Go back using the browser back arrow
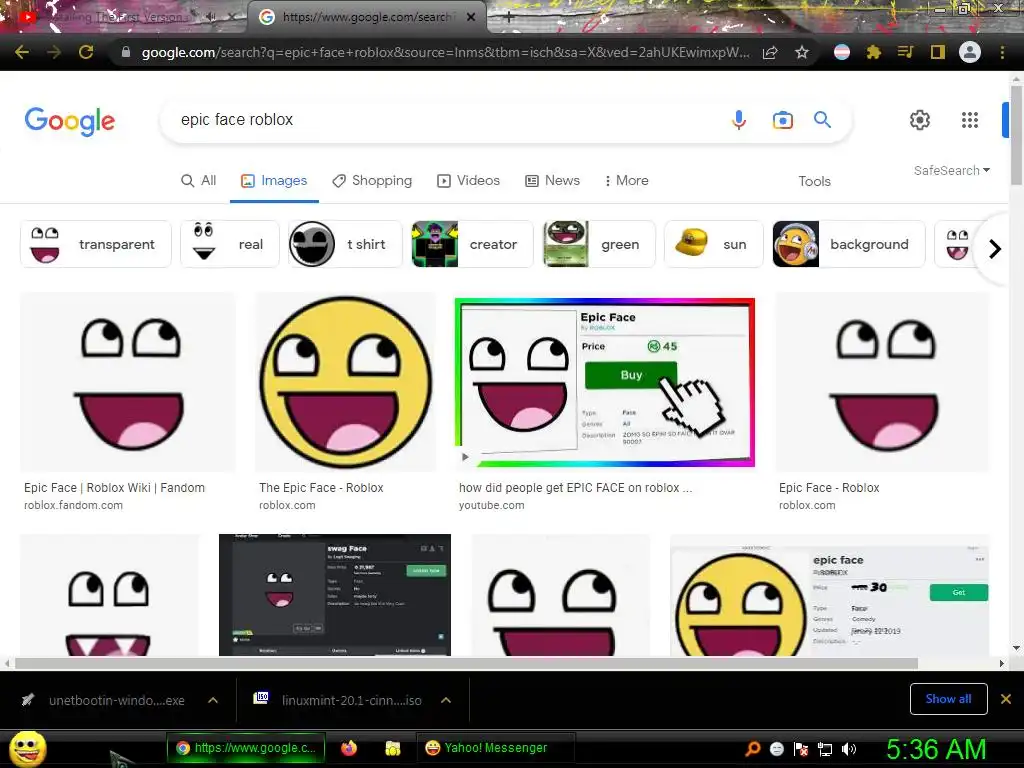The height and width of the screenshot is (768, 1024). point(22,52)
